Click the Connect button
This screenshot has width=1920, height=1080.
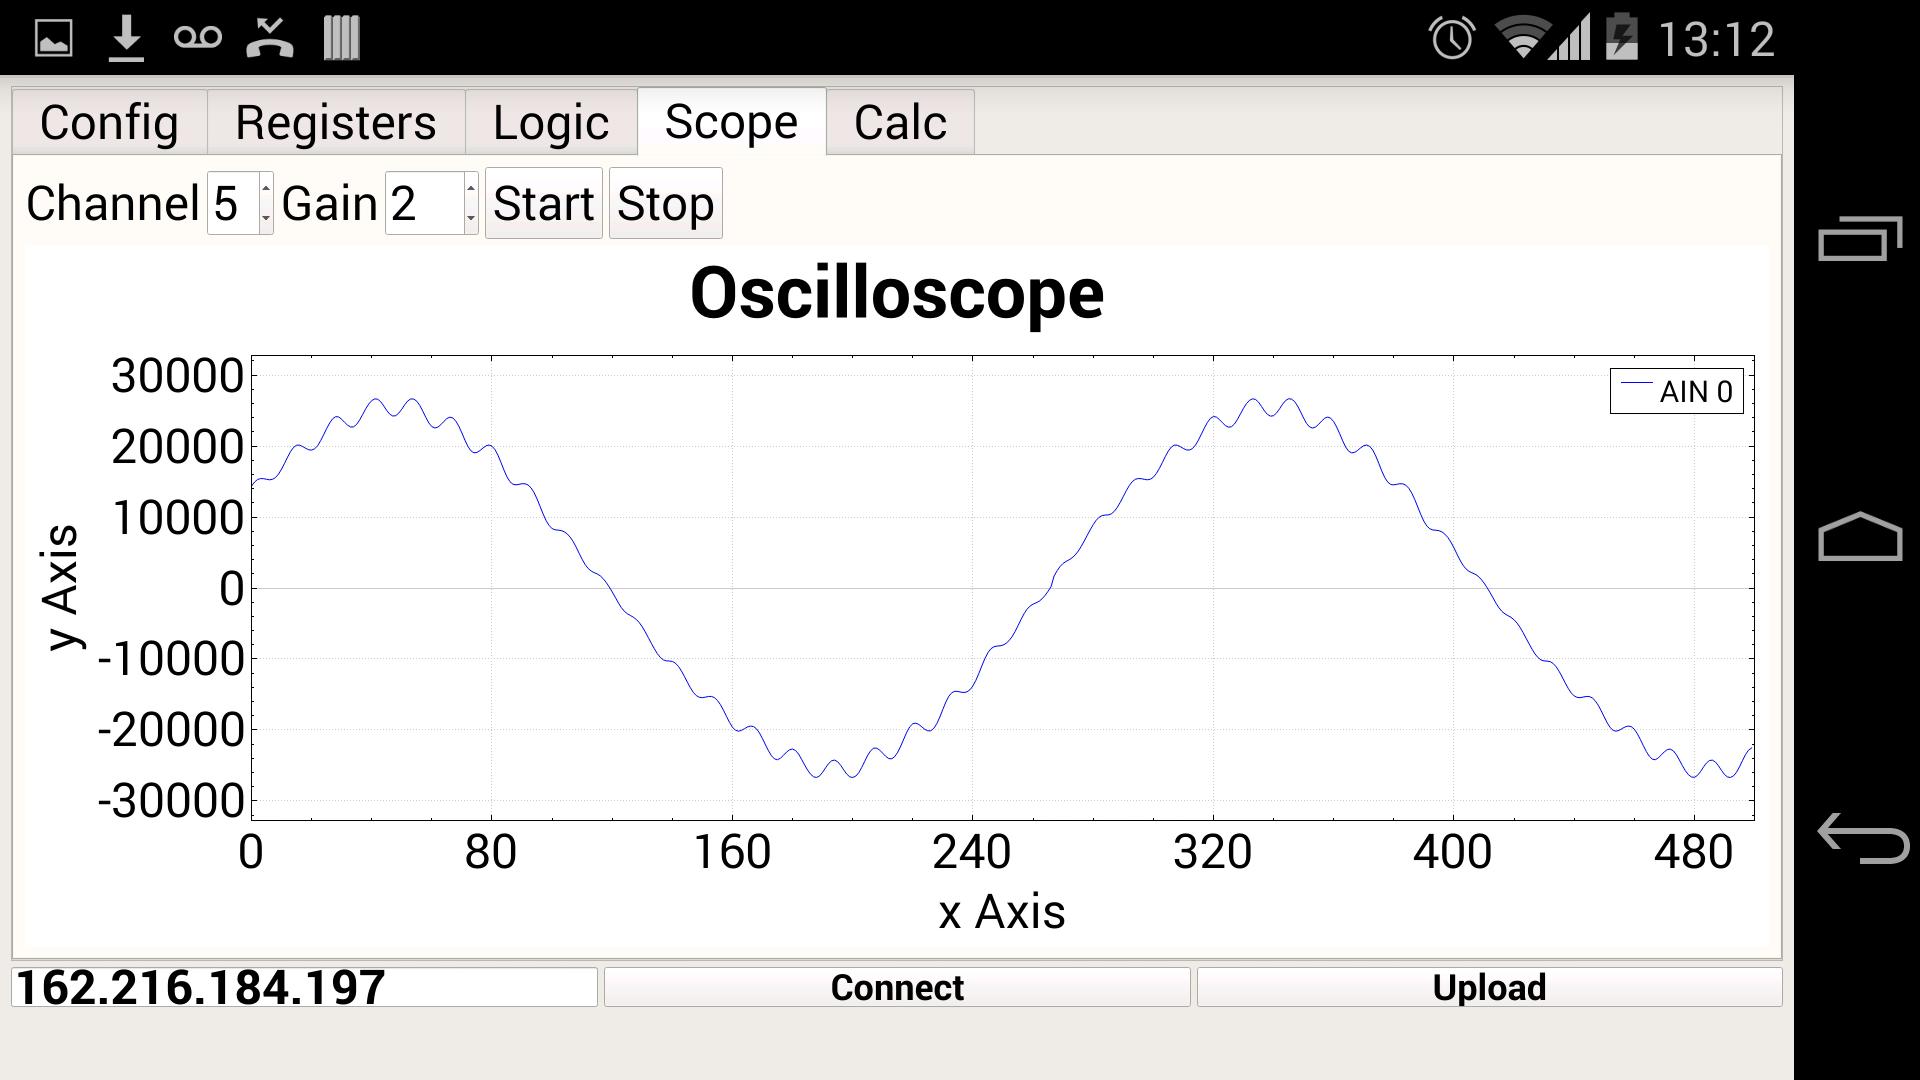[x=896, y=987]
